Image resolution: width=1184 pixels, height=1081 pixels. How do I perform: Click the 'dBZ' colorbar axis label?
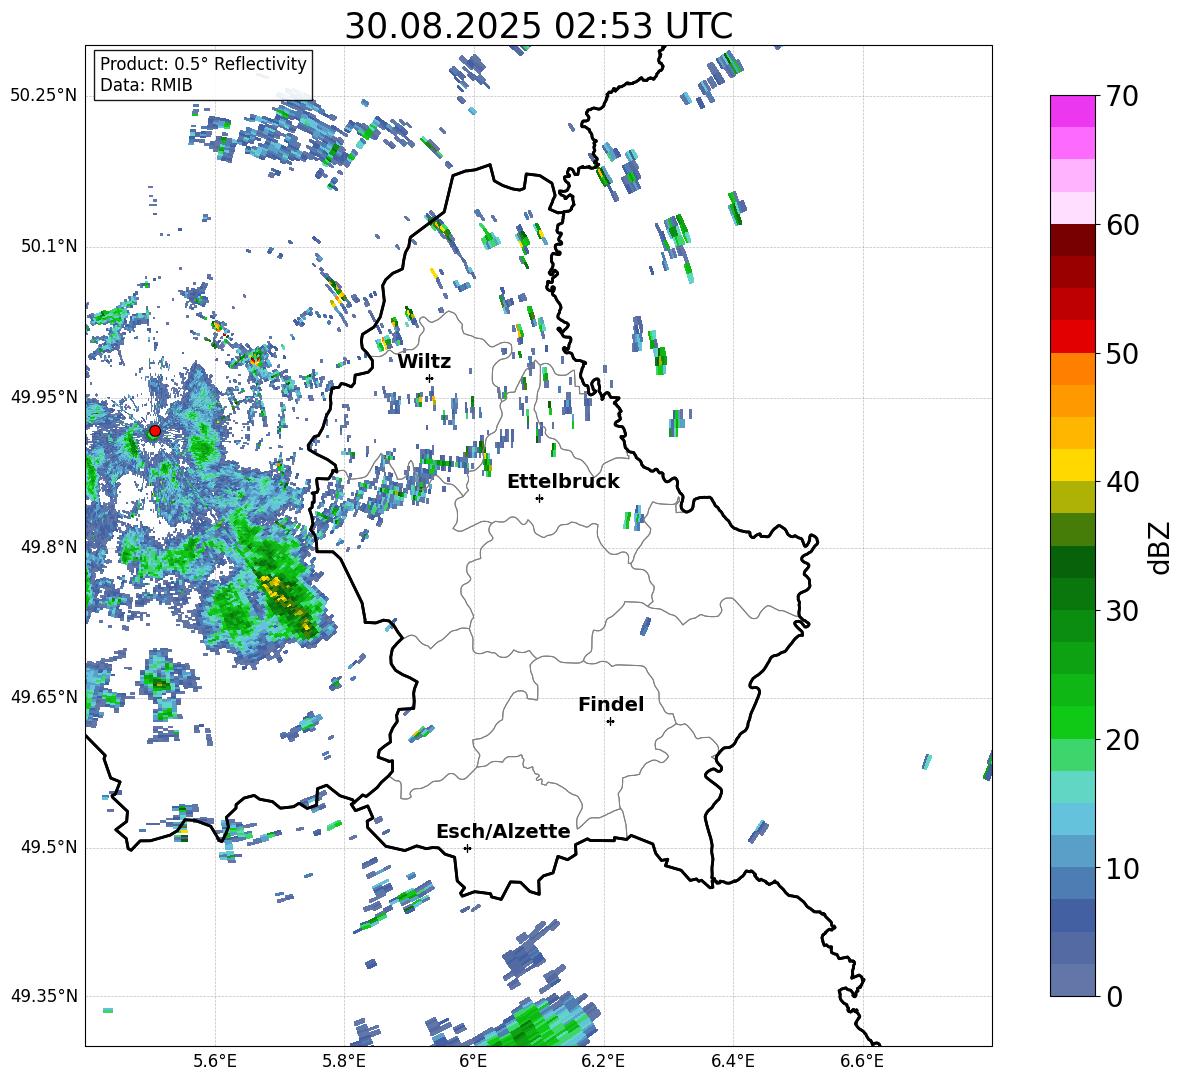[x=1161, y=547]
